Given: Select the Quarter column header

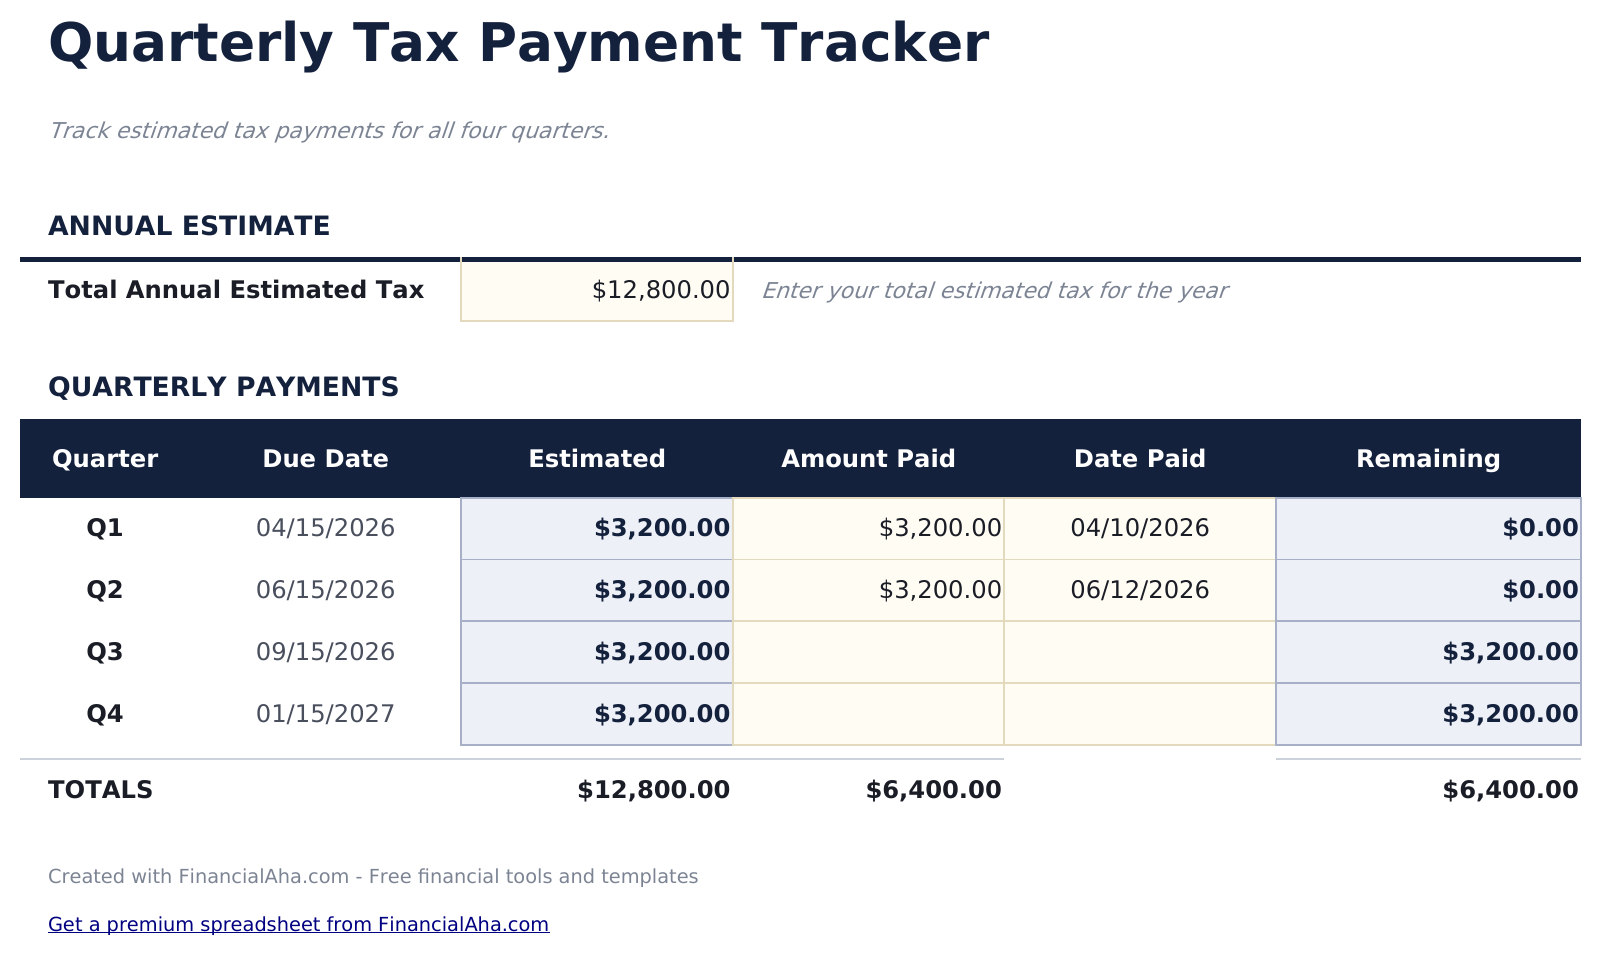Looking at the screenshot, I should pos(105,459).
